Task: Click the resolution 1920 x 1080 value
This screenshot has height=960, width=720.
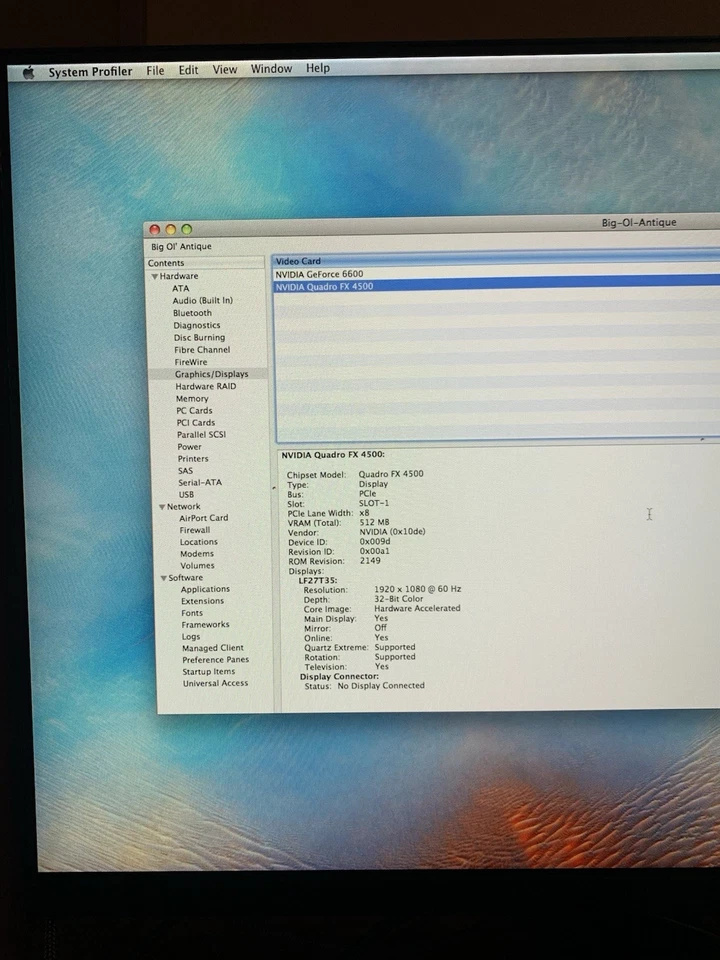Action: (418, 589)
